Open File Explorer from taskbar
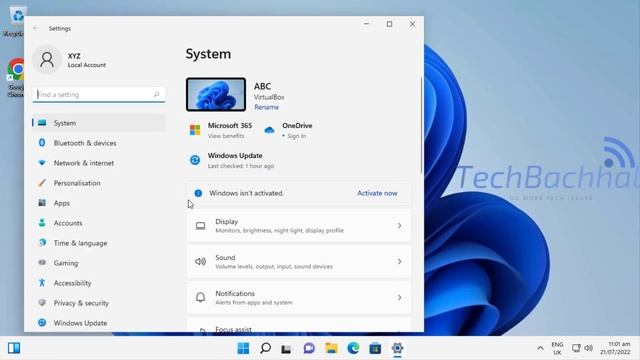The width and height of the screenshot is (640, 360). tap(331, 348)
